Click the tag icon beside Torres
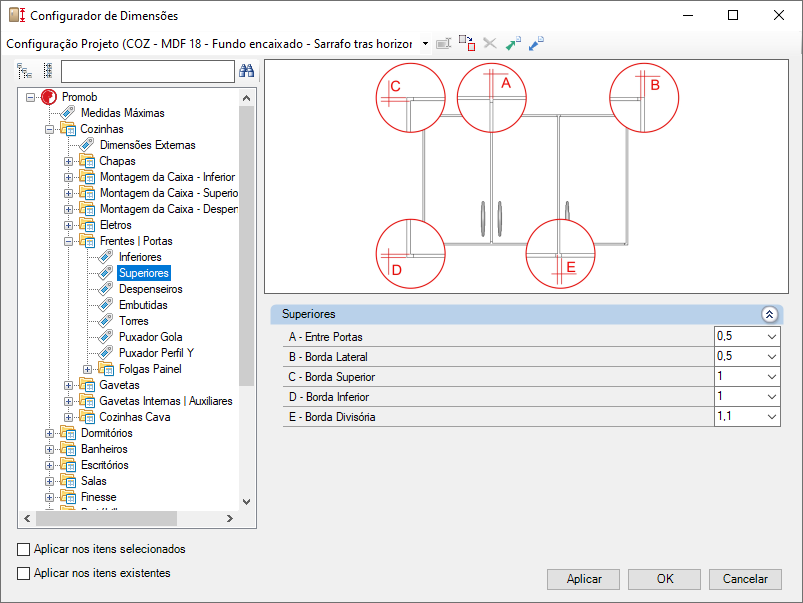This screenshot has width=803, height=603. click(x=106, y=321)
